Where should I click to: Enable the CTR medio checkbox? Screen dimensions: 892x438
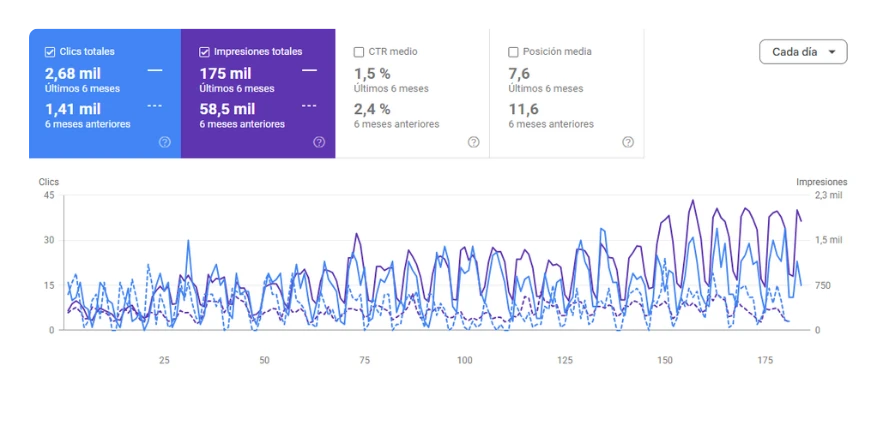(x=358, y=52)
